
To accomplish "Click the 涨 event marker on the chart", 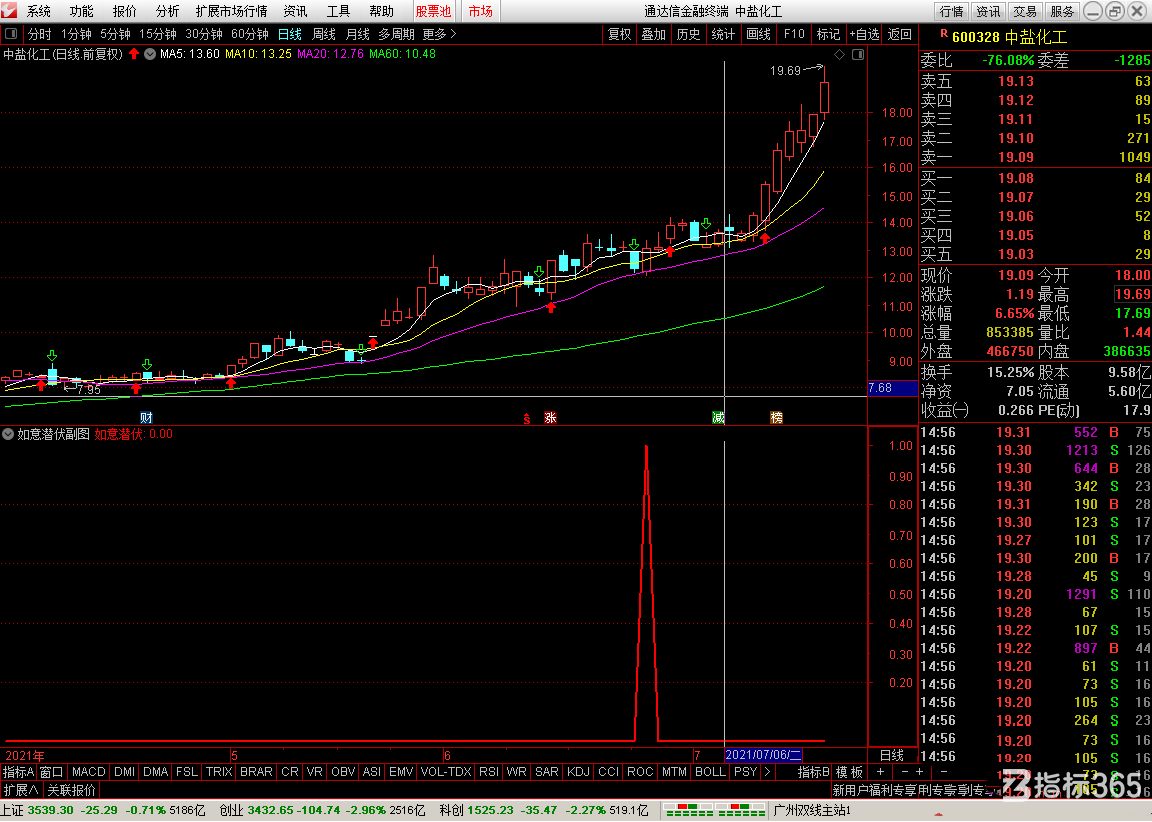I will click(x=550, y=418).
